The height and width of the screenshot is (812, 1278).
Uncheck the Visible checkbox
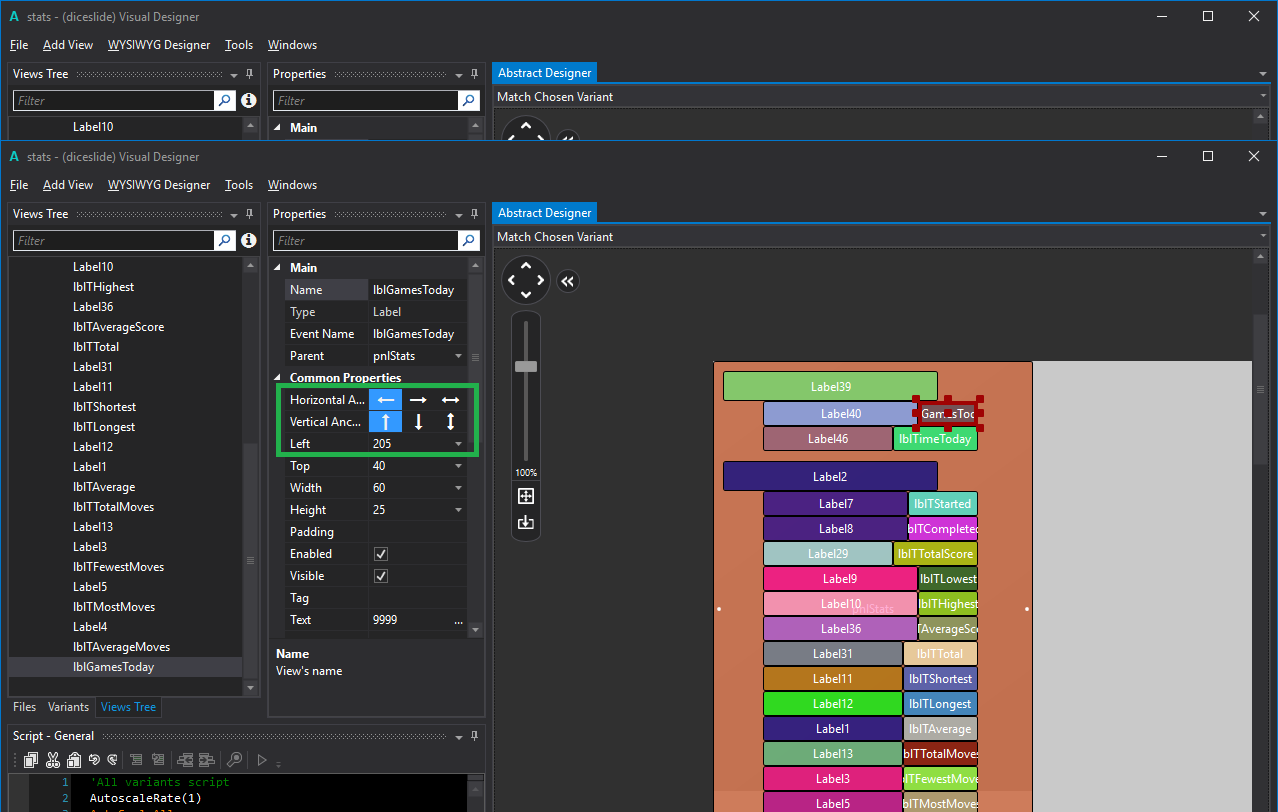pyautogui.click(x=380, y=576)
